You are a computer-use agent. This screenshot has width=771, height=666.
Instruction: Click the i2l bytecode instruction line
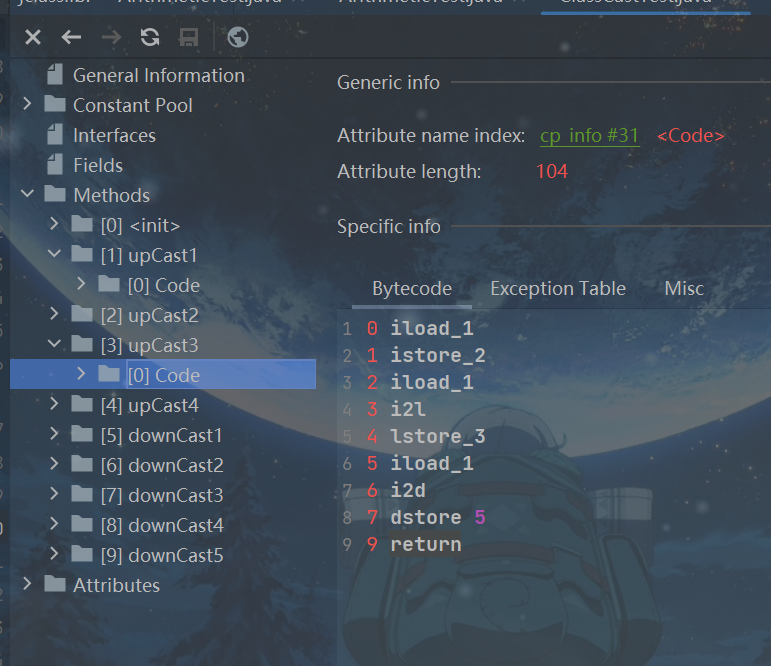(x=407, y=409)
